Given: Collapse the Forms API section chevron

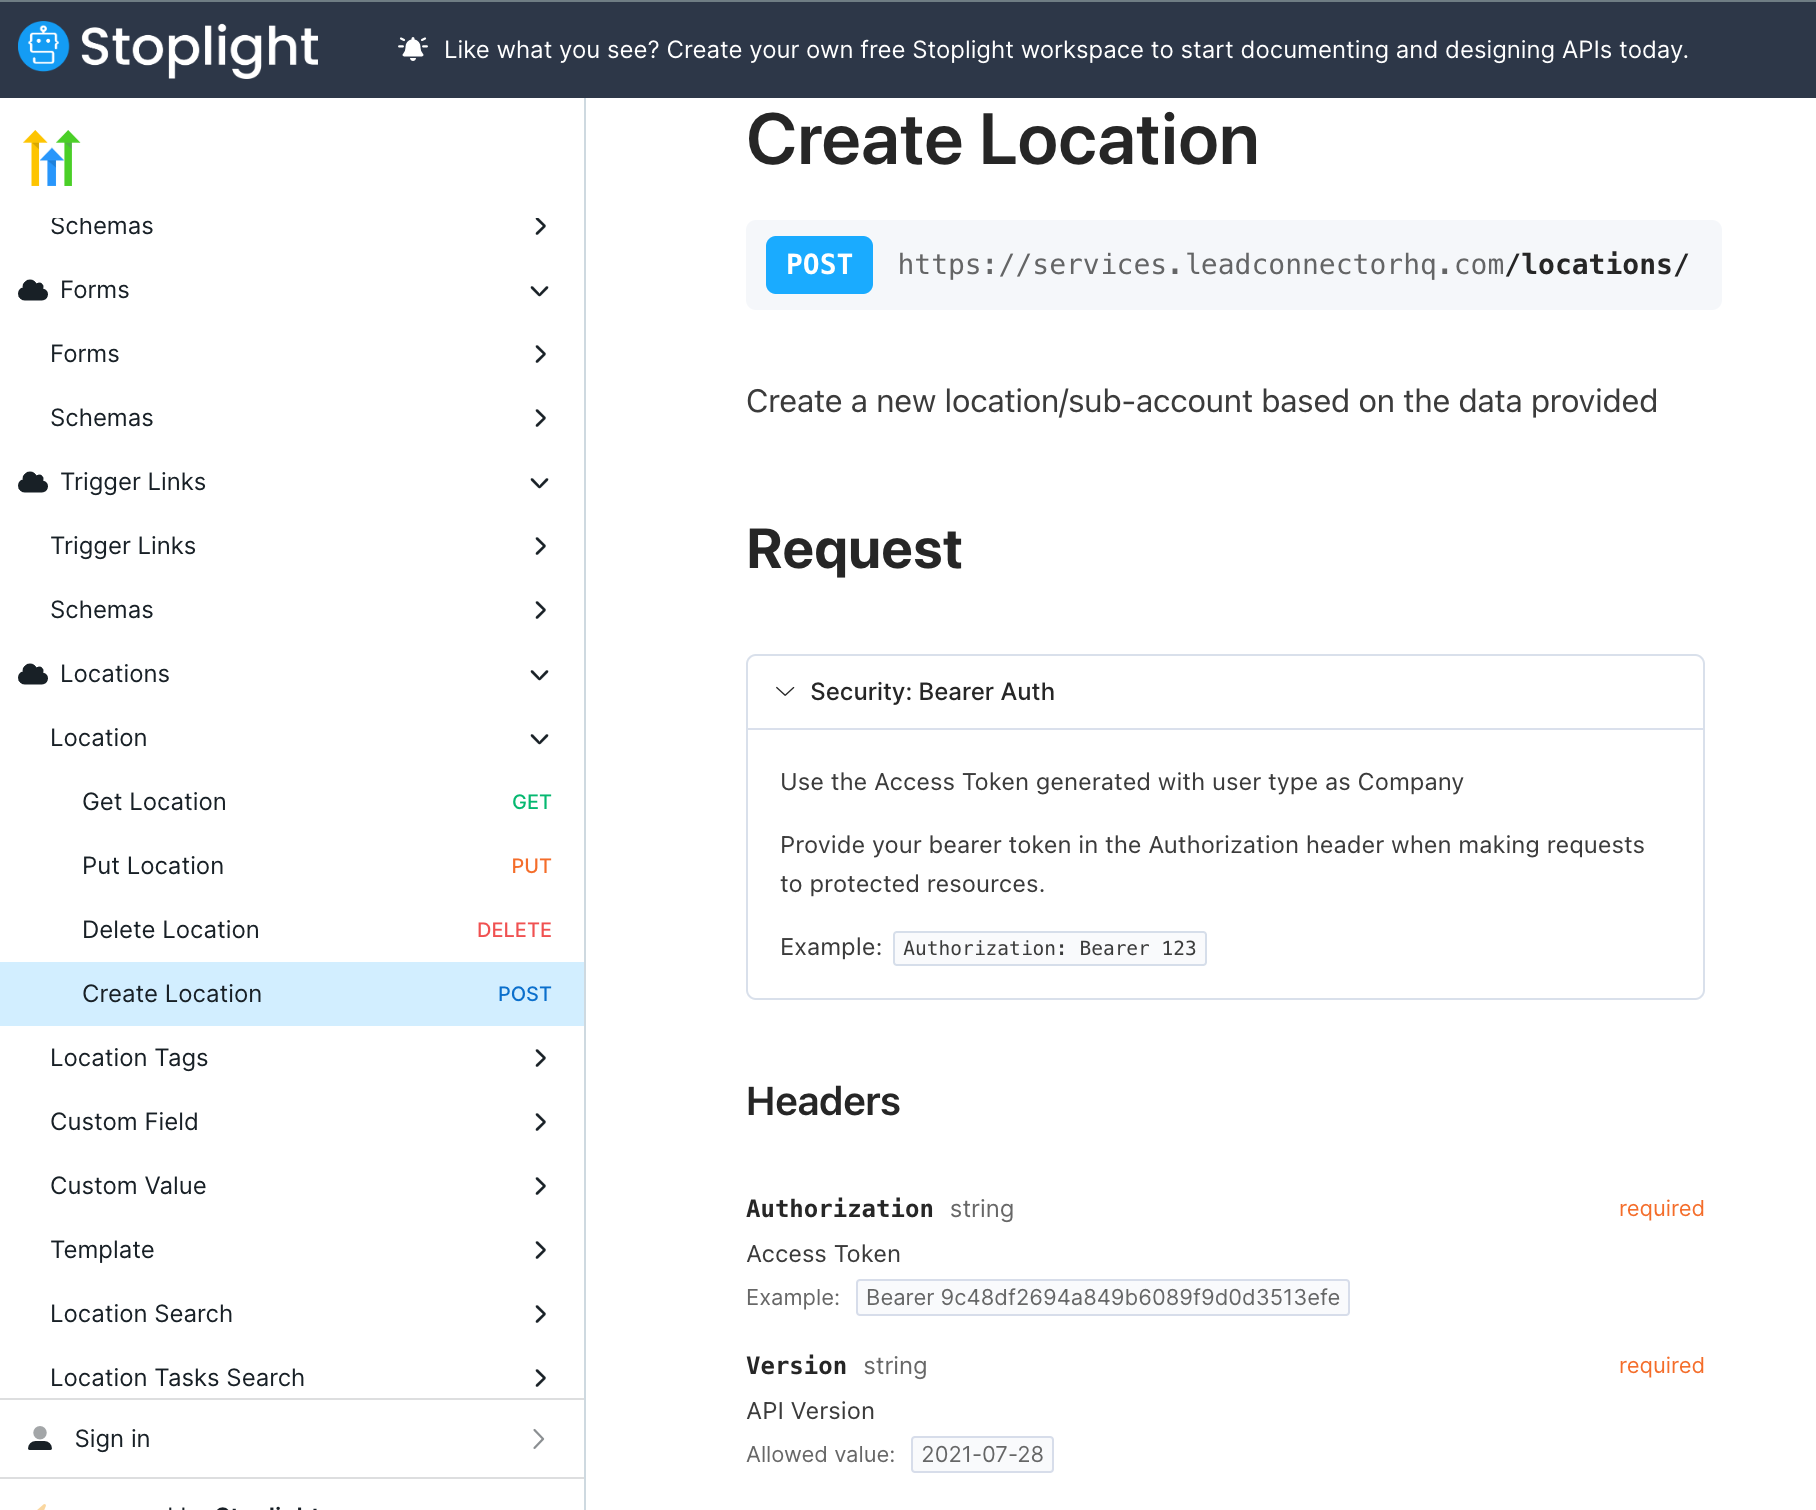Looking at the screenshot, I should point(540,290).
